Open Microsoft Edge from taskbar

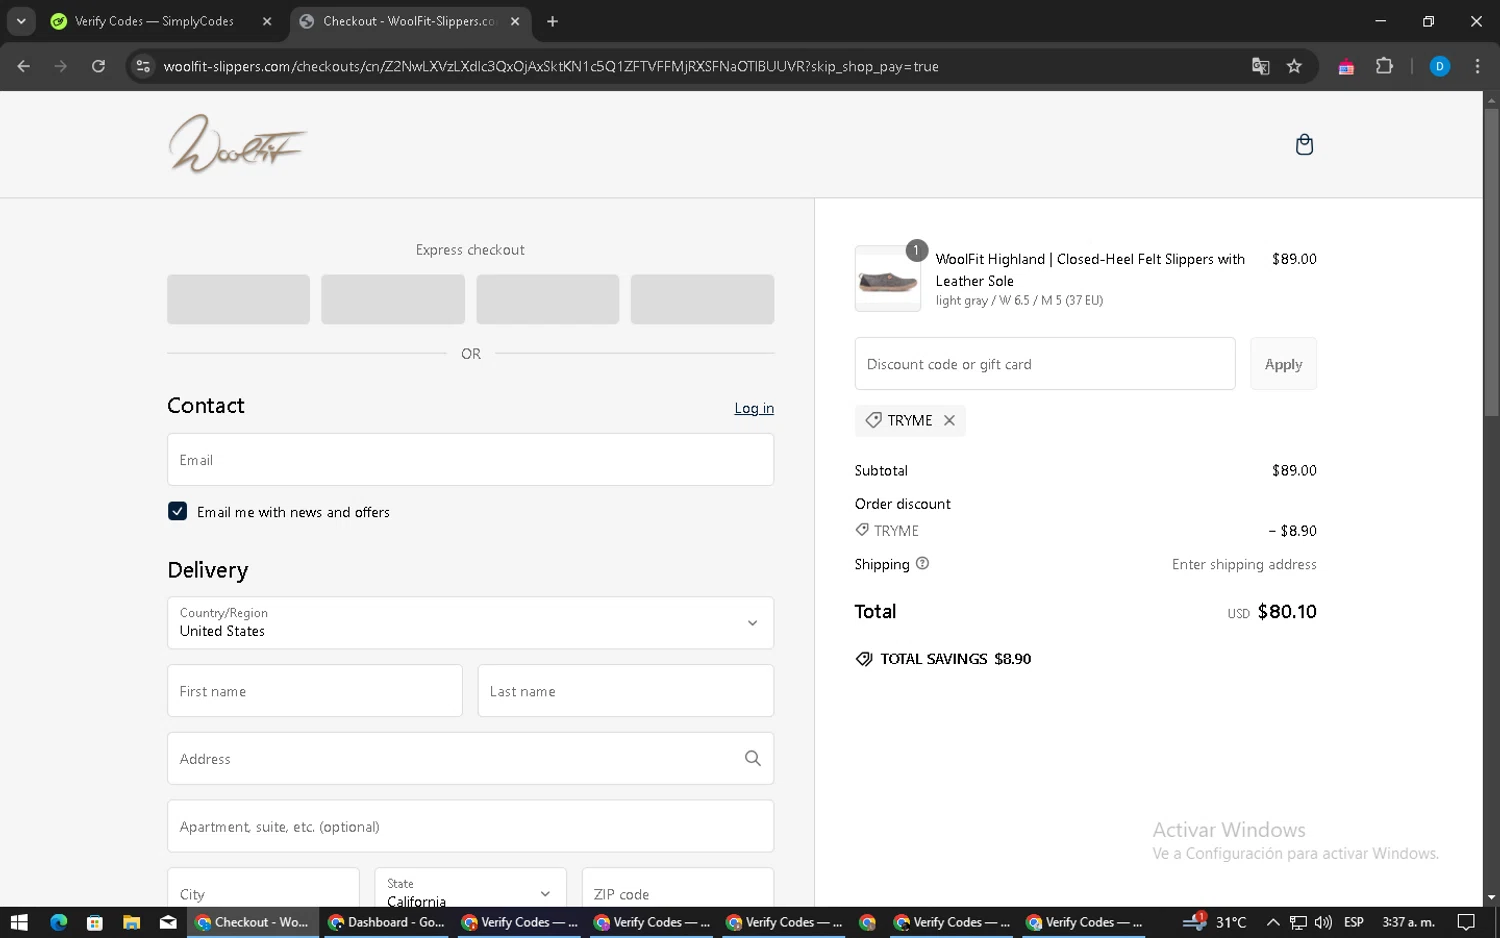58,922
